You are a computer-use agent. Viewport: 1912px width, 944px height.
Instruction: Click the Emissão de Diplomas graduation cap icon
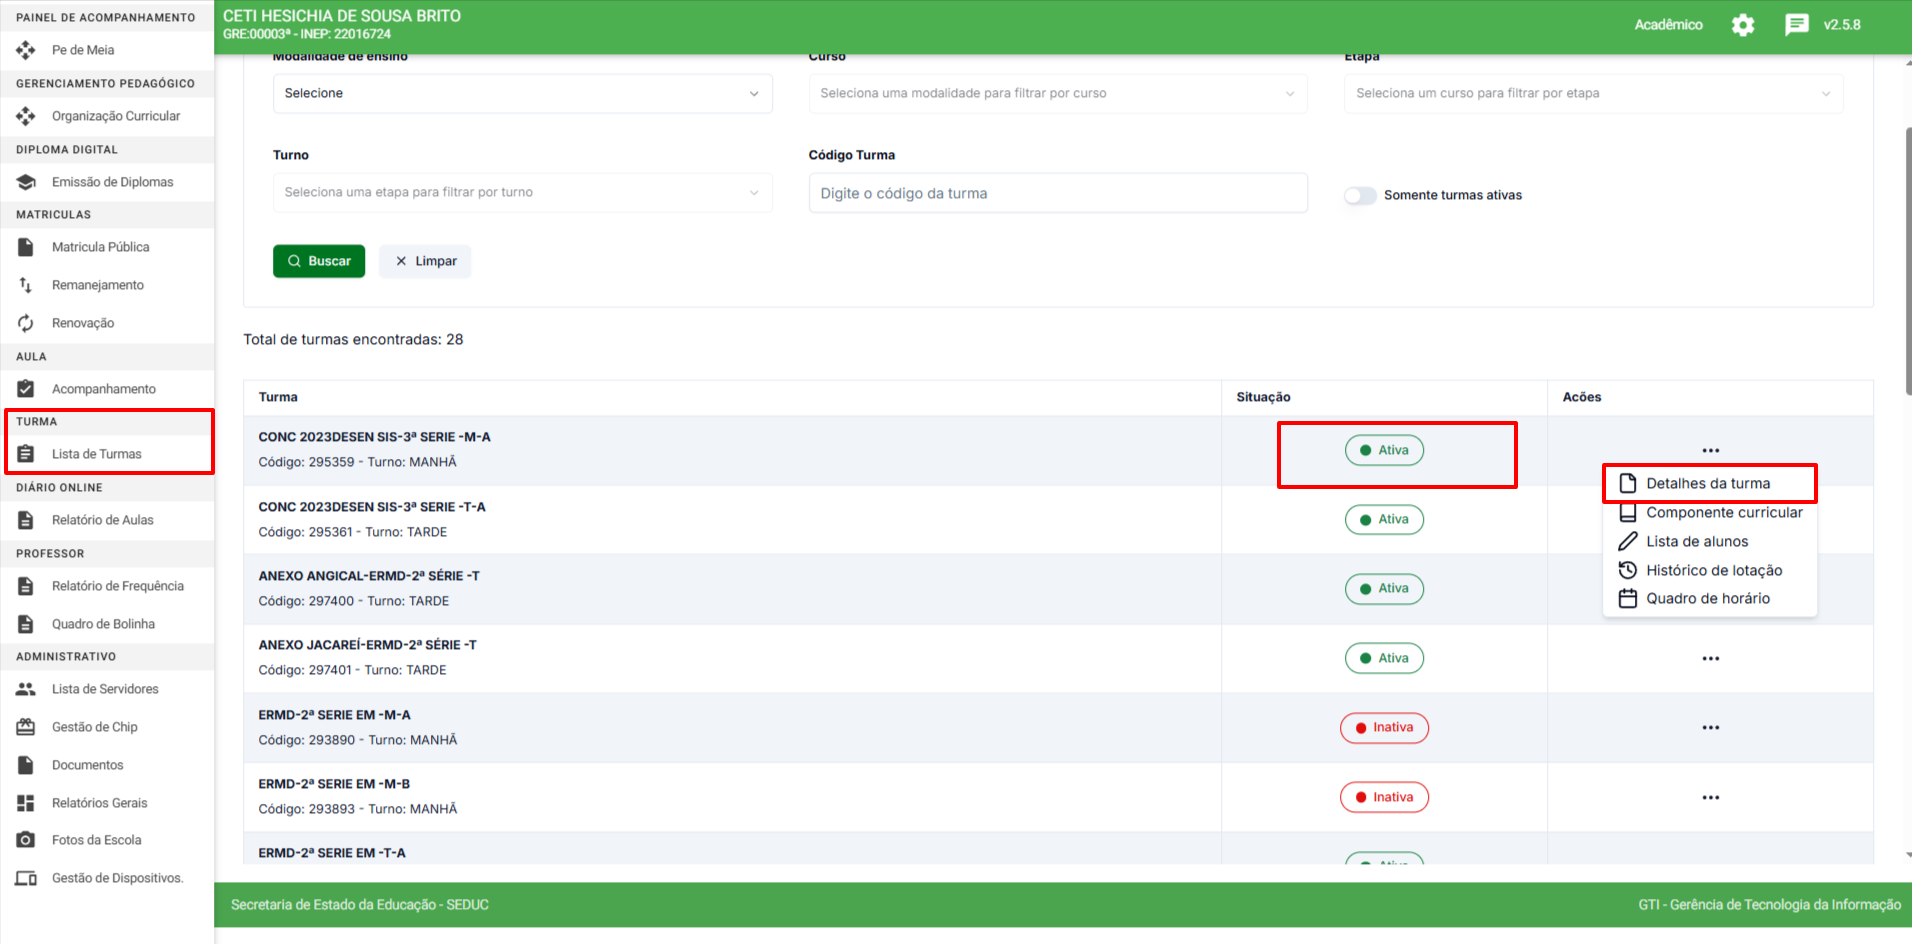(x=26, y=182)
